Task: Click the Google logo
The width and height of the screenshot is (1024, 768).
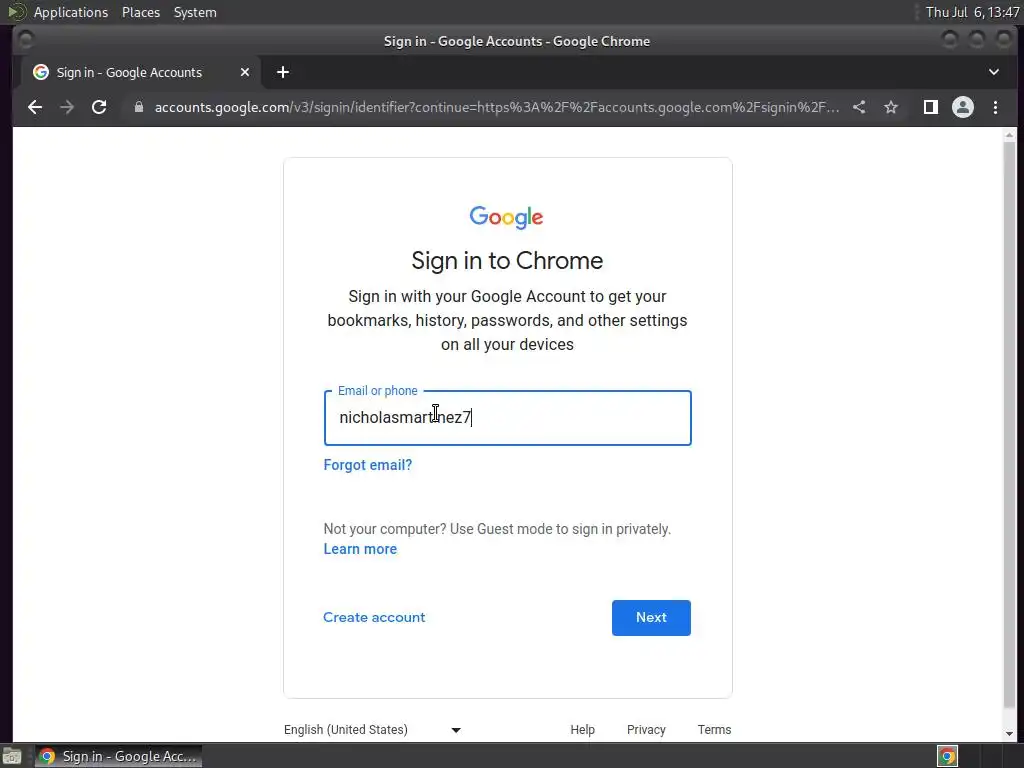Action: (x=507, y=217)
